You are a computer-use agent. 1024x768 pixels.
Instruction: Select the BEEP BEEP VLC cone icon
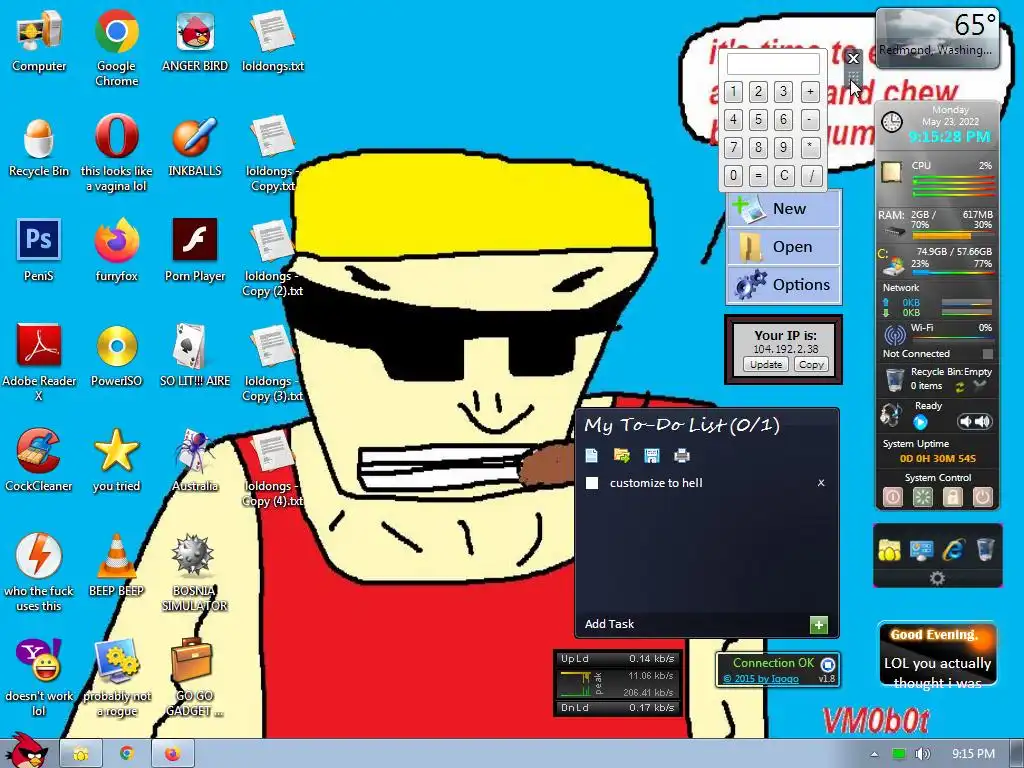(x=116, y=566)
